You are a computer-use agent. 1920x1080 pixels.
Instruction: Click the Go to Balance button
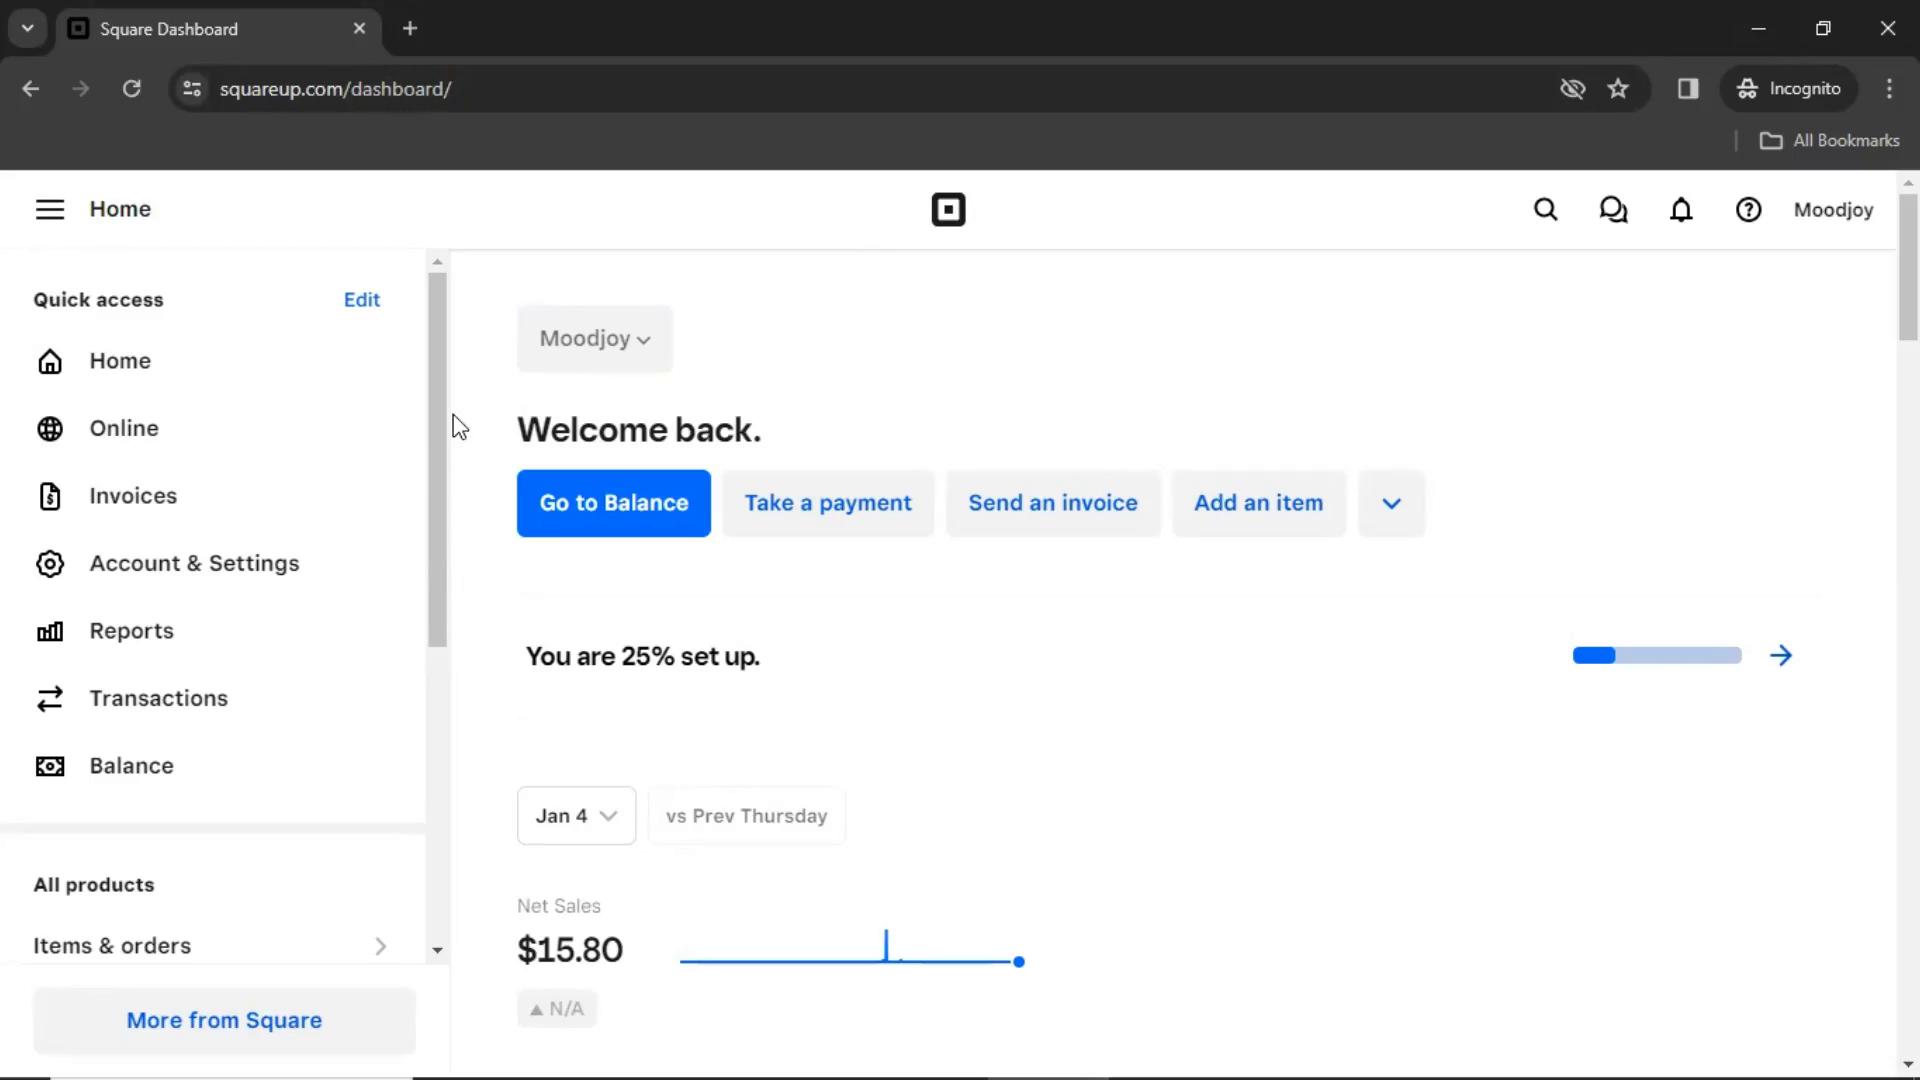point(613,502)
